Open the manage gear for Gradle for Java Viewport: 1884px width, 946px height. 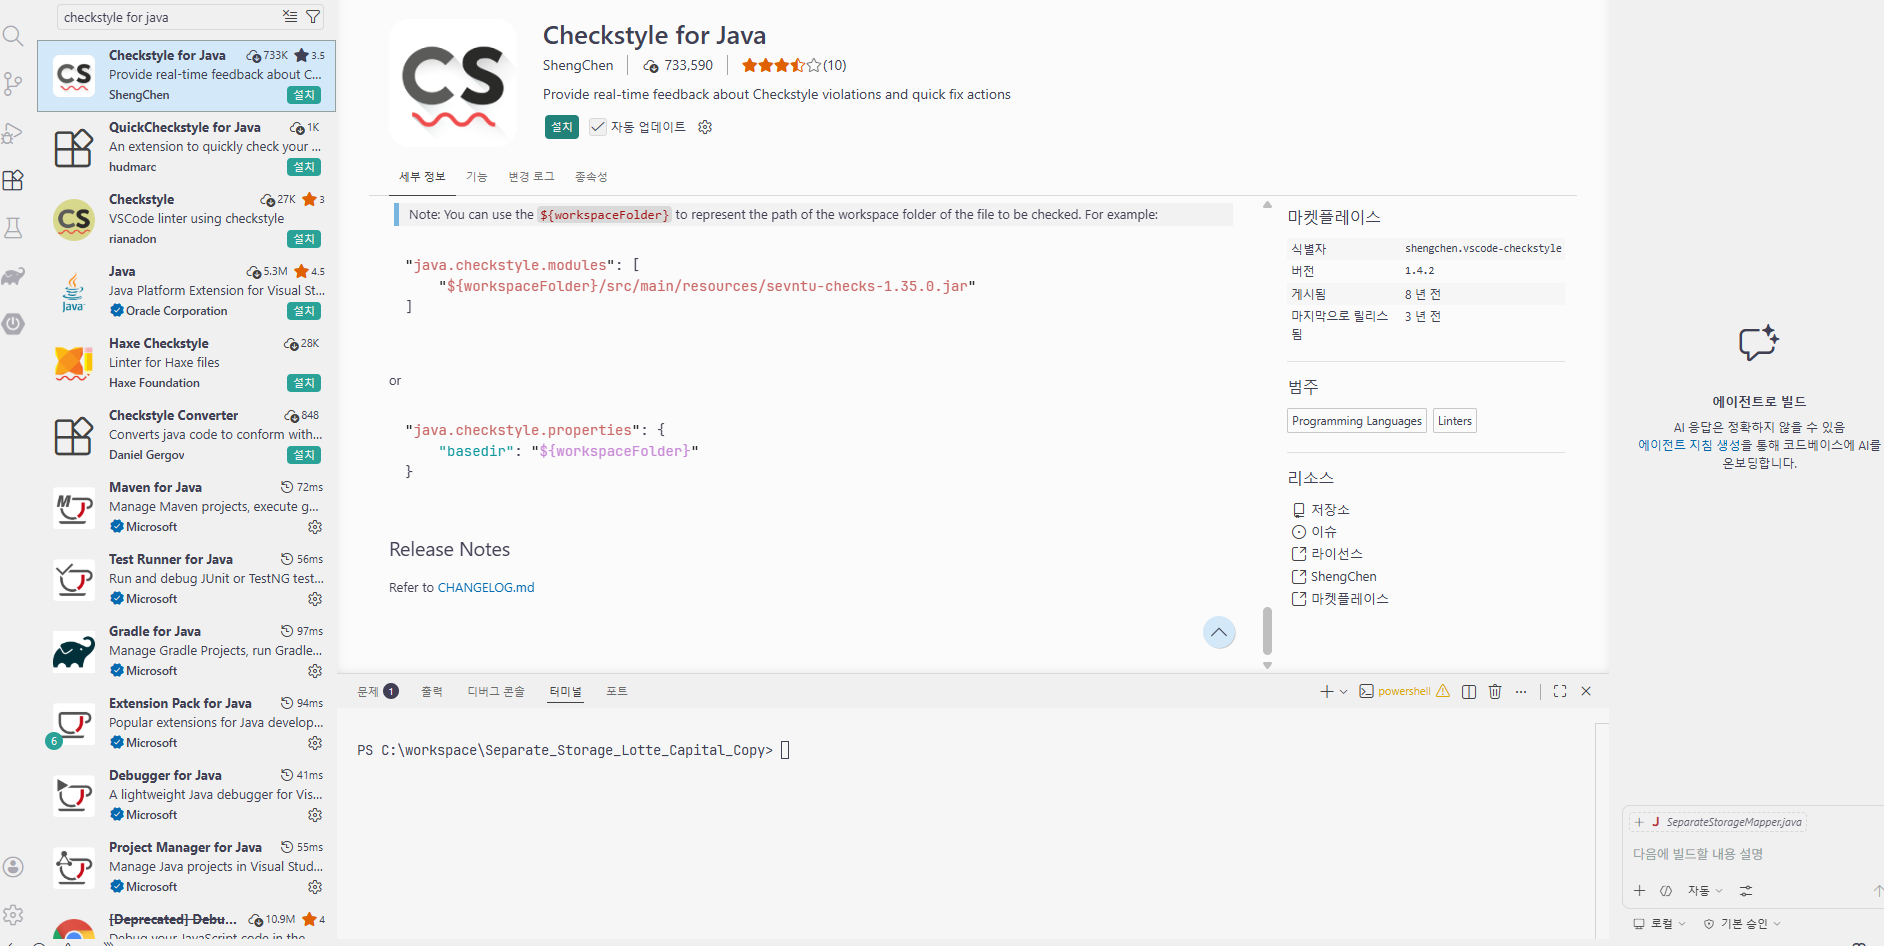(315, 671)
